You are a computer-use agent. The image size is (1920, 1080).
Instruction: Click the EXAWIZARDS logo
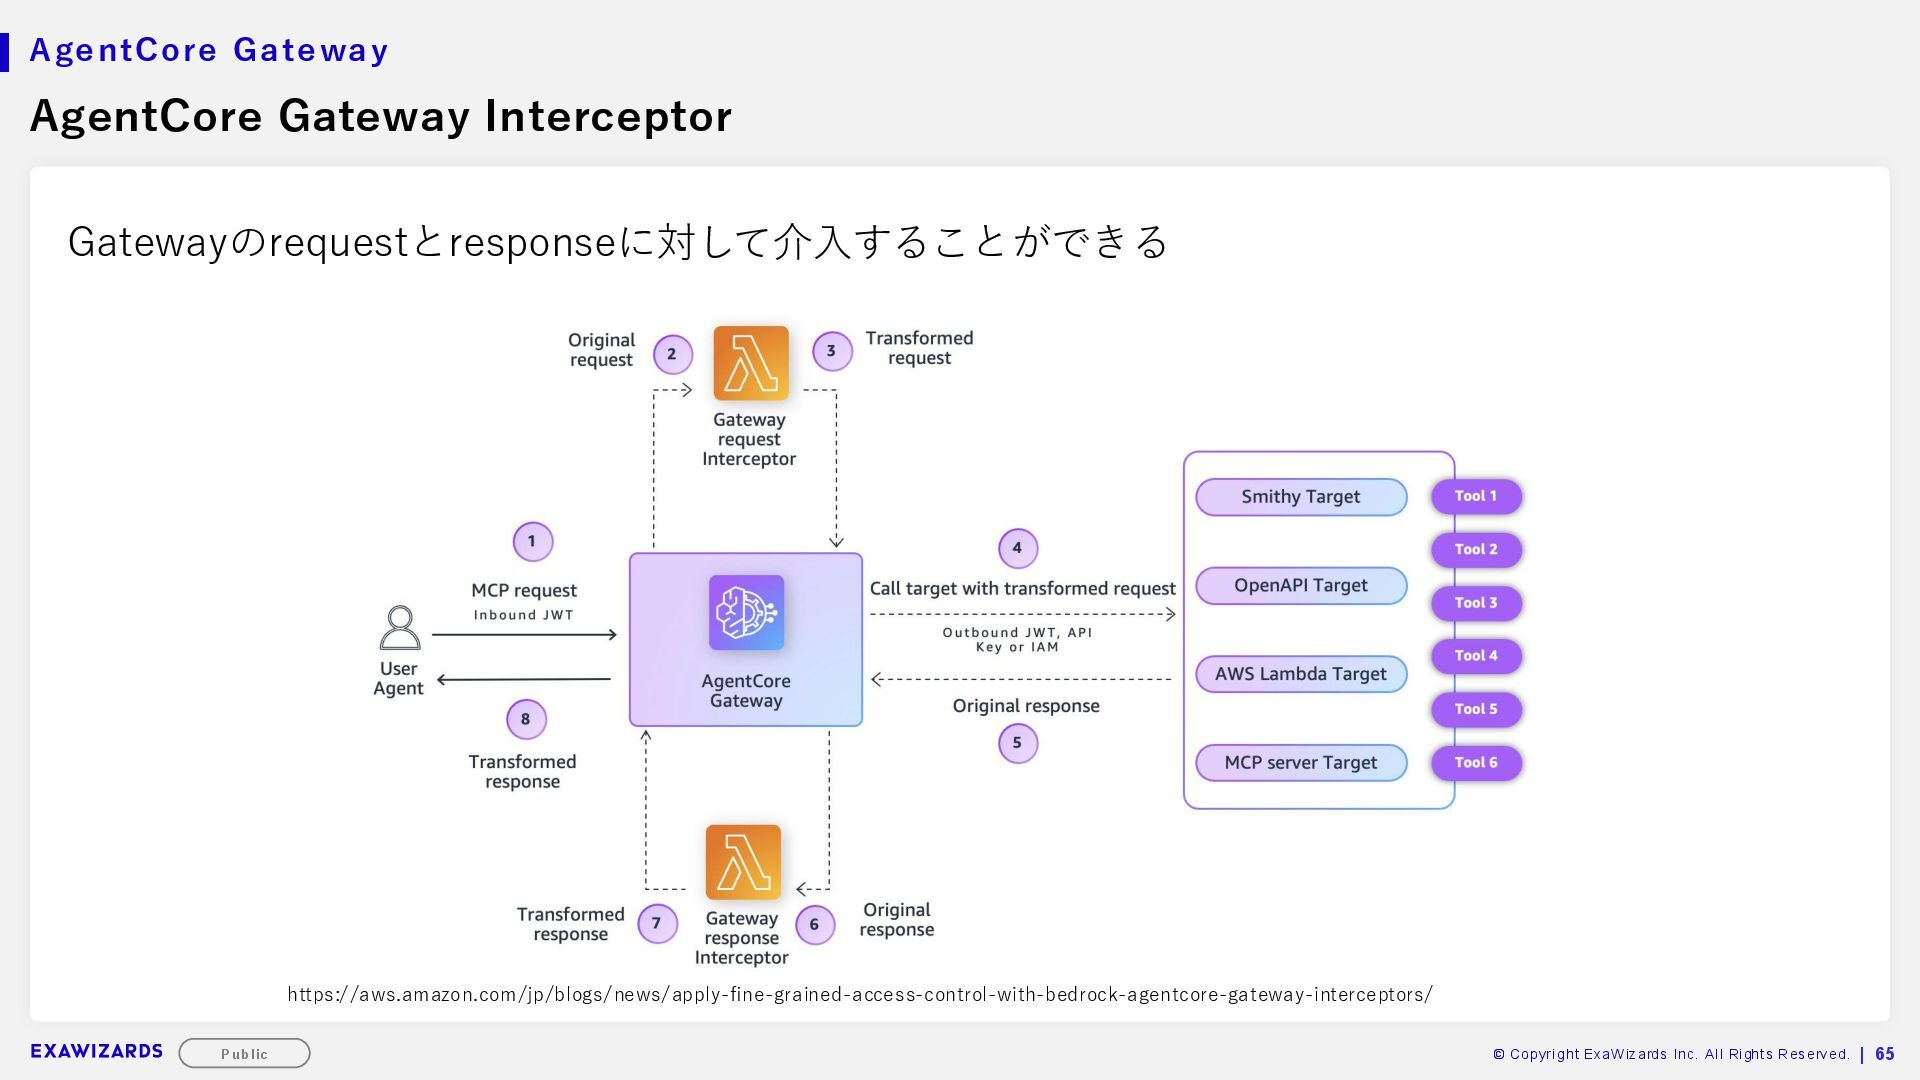tap(96, 1051)
